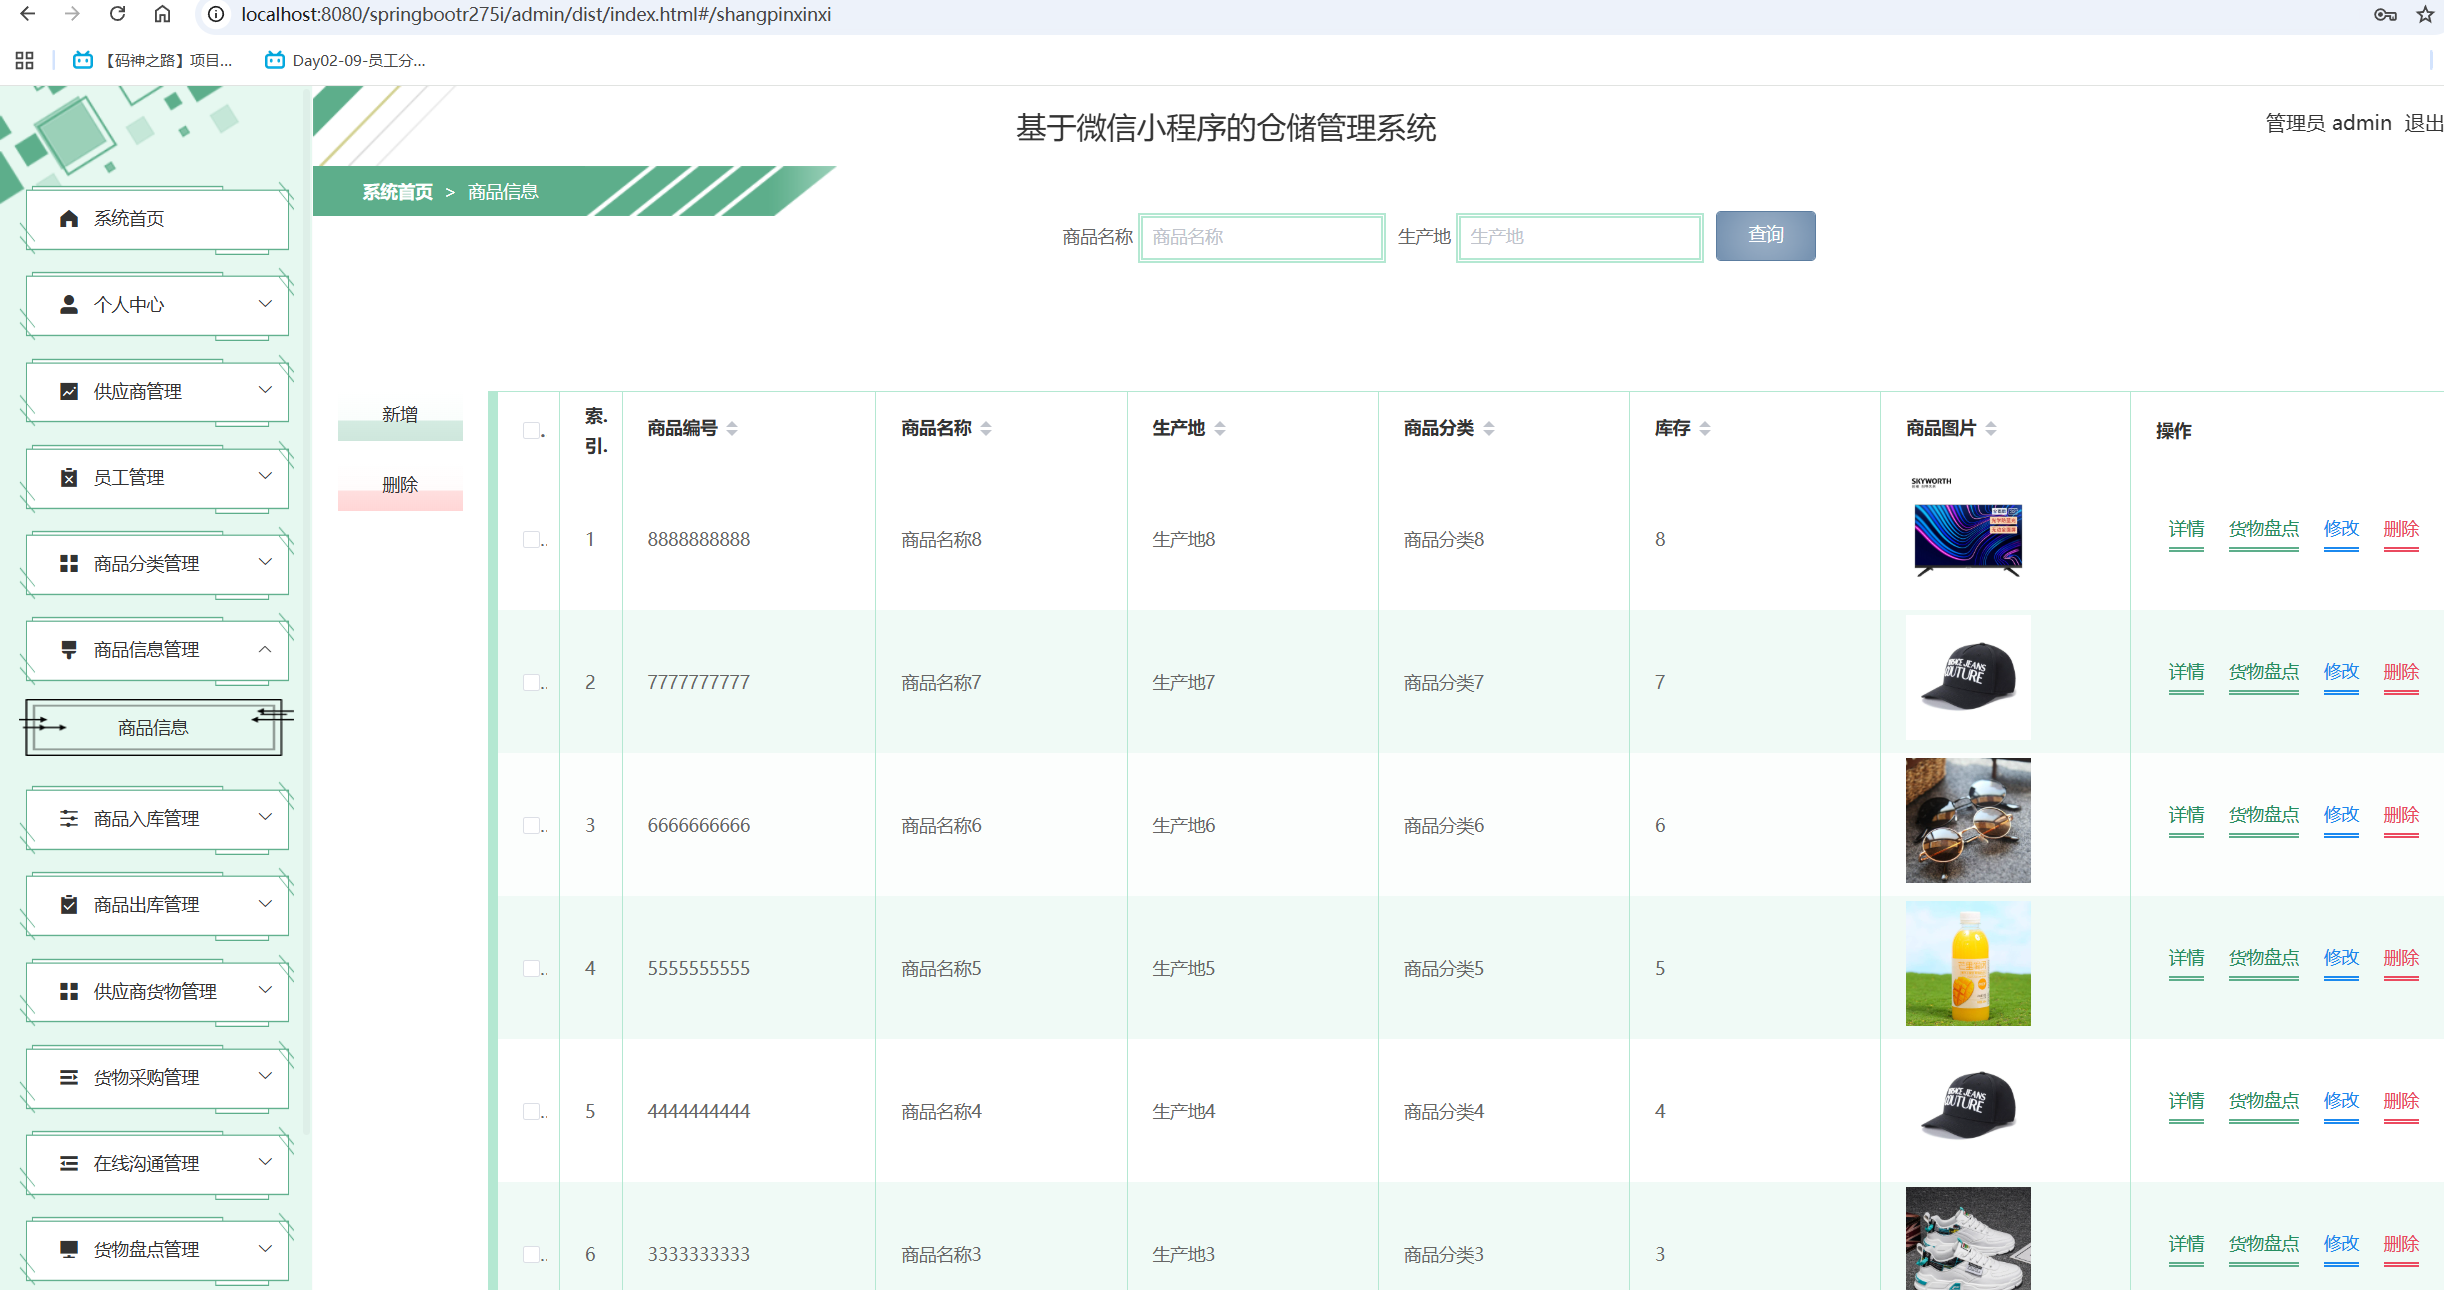The height and width of the screenshot is (1290, 2444).
Task: Open 系统首页 from the breadcrumb
Action: click(397, 191)
